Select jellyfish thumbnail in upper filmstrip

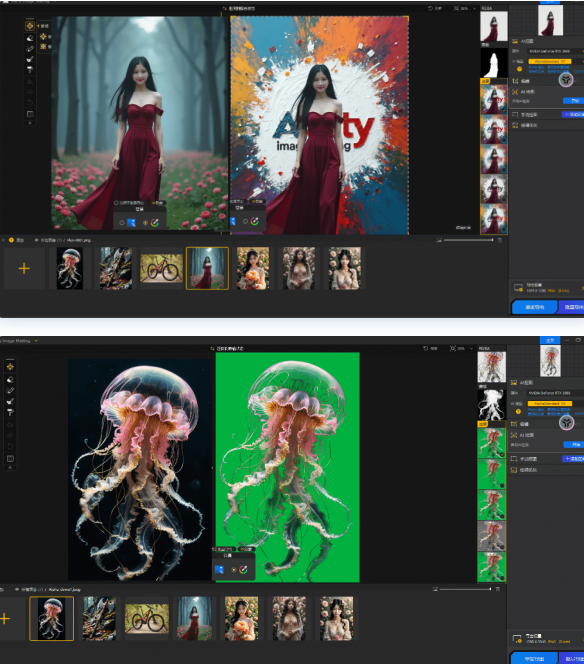pyautogui.click(x=70, y=268)
